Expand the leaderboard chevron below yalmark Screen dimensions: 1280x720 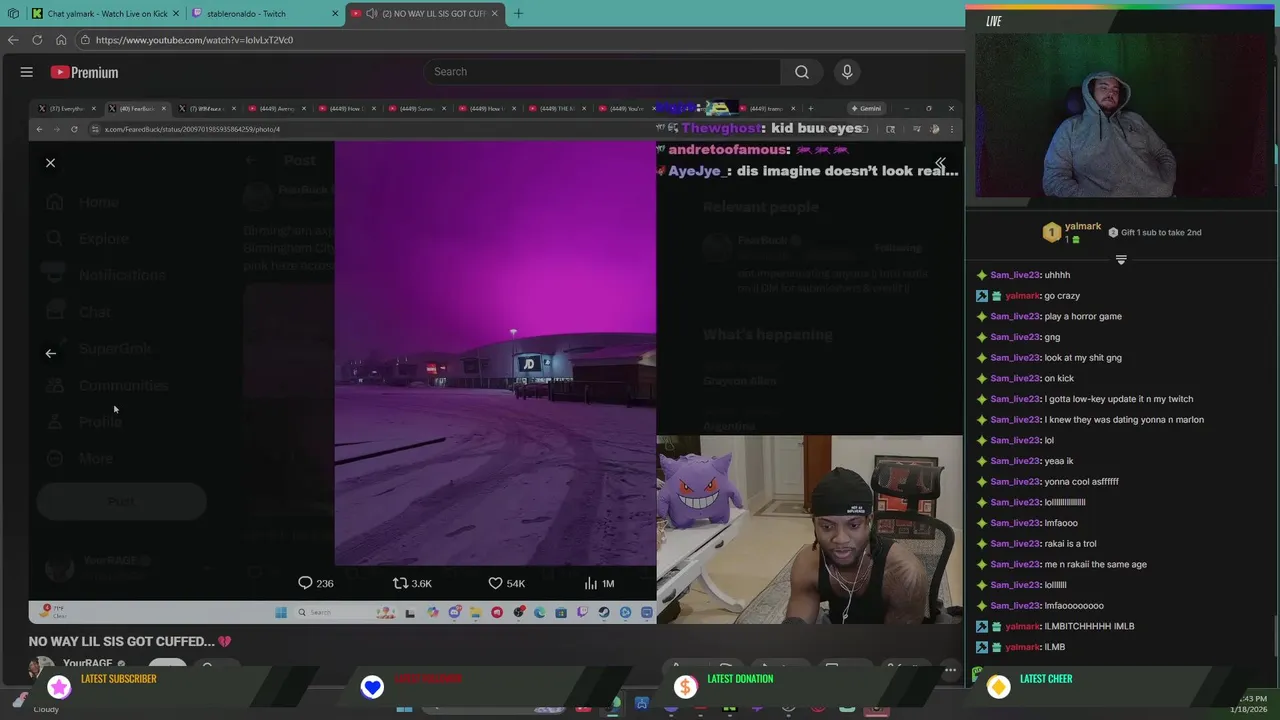point(1121,260)
